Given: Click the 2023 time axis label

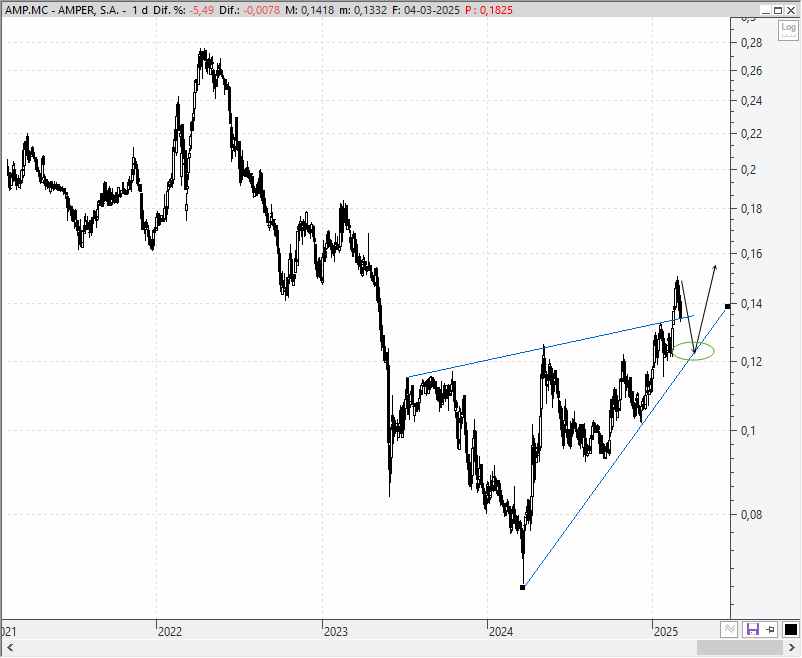Looking at the screenshot, I should 336,631.
